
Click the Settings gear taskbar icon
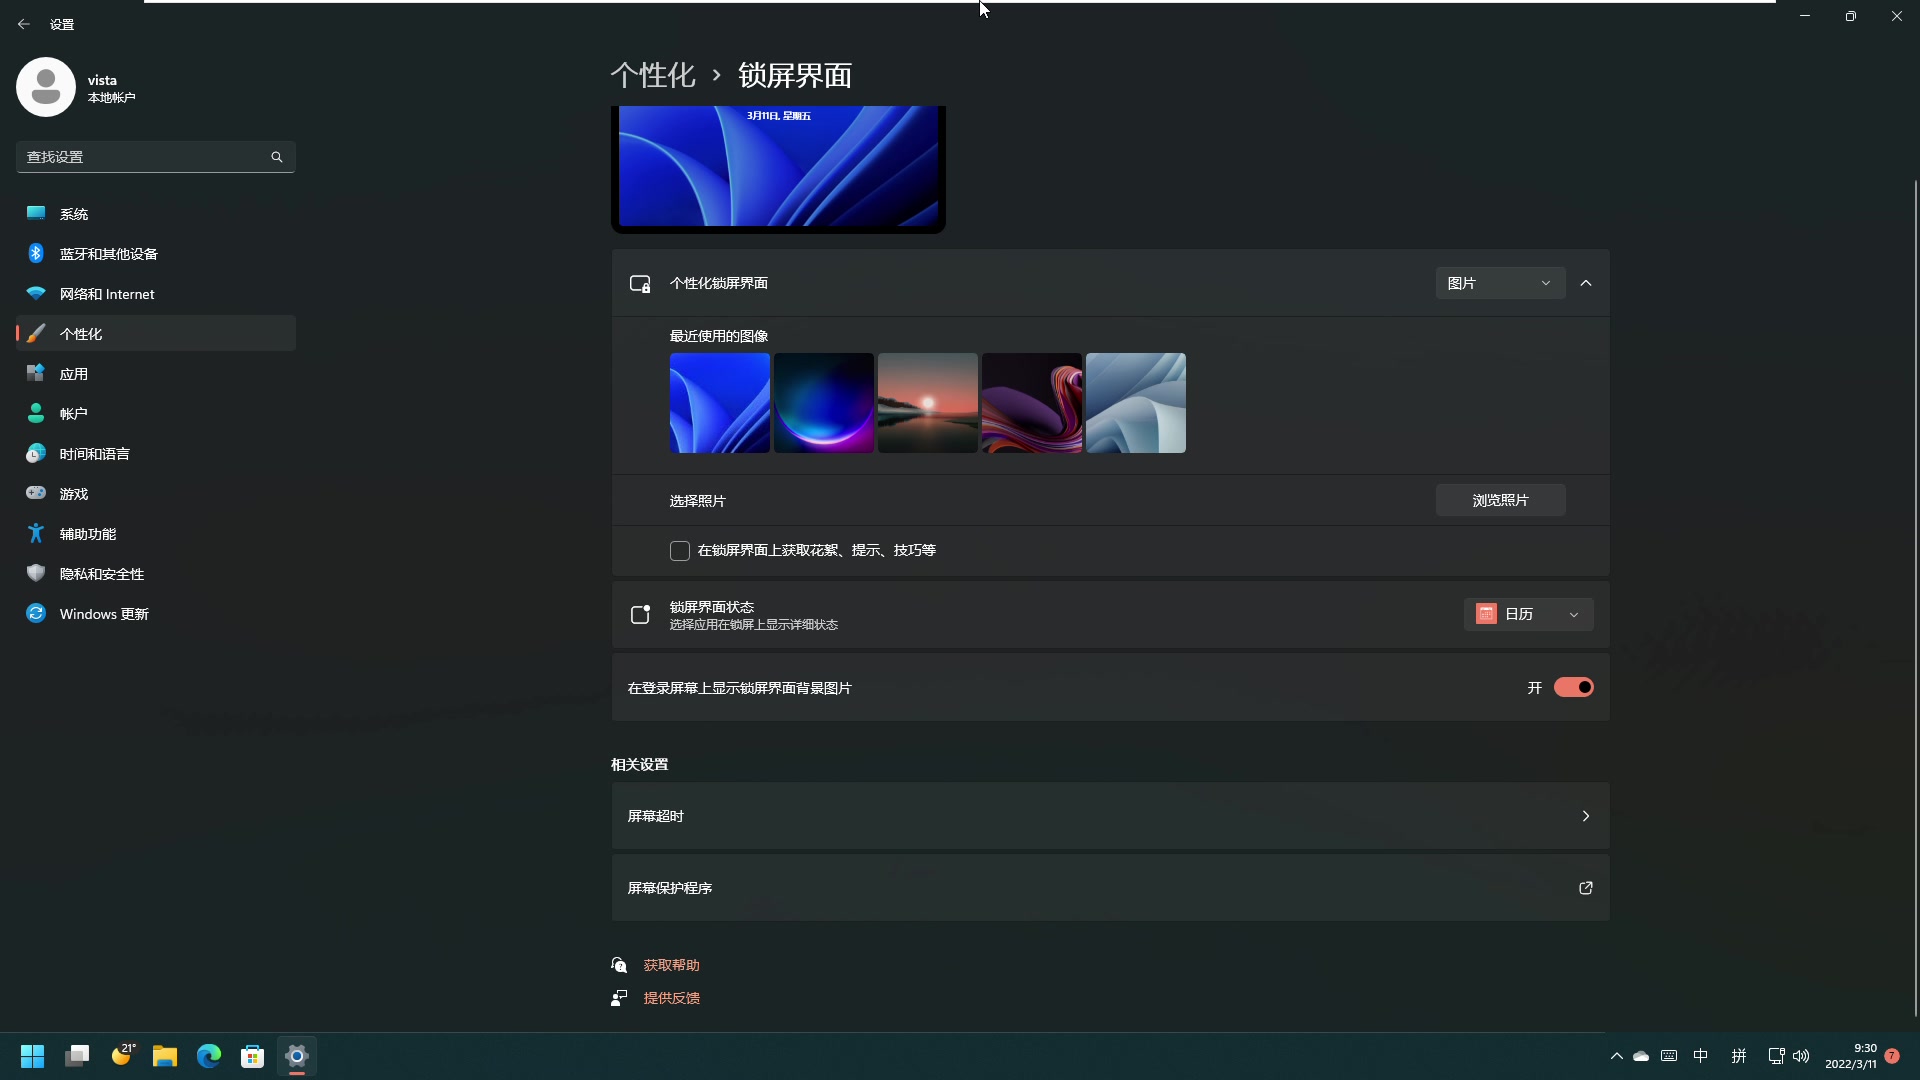297,1056
